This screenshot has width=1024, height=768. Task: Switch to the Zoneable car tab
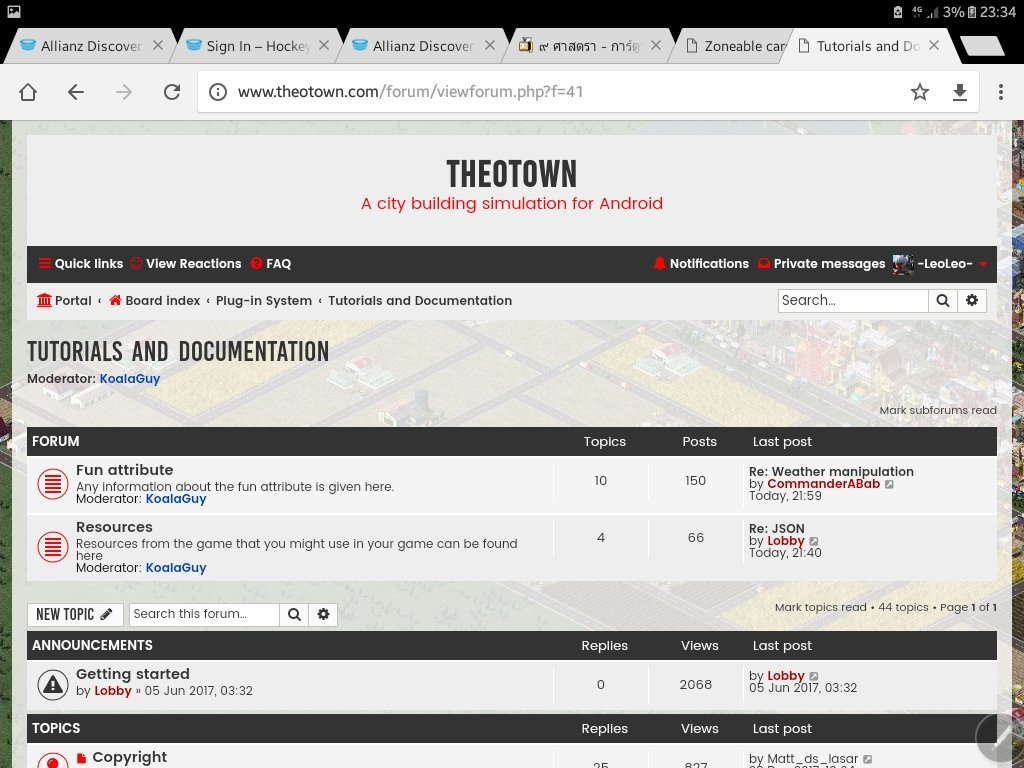pos(737,46)
